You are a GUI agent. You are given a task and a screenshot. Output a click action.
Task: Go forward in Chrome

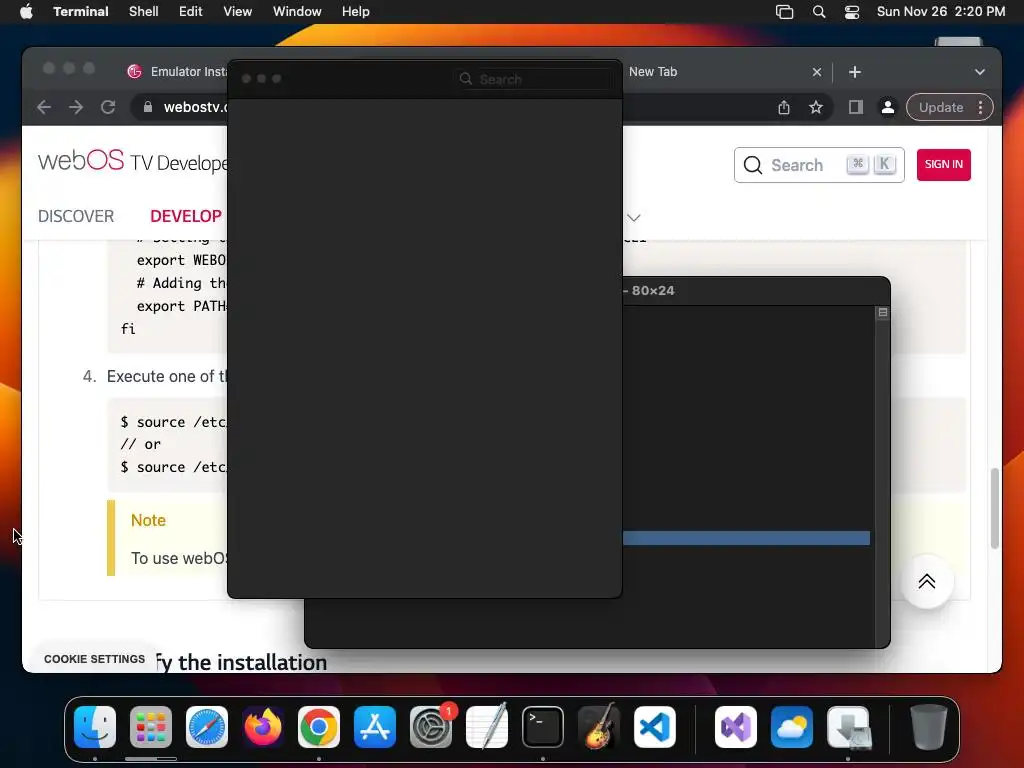(x=76, y=107)
